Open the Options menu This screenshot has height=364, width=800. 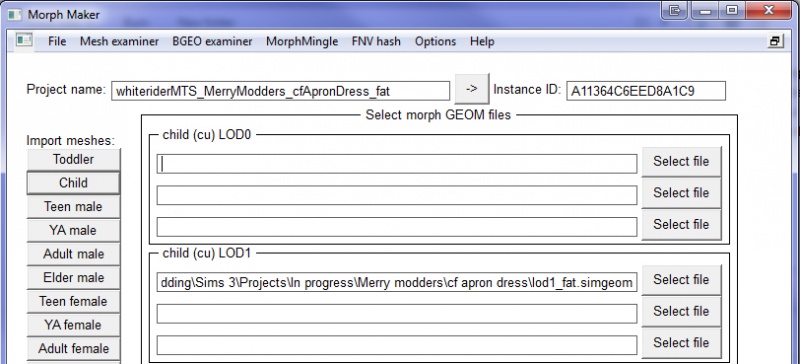click(x=435, y=41)
